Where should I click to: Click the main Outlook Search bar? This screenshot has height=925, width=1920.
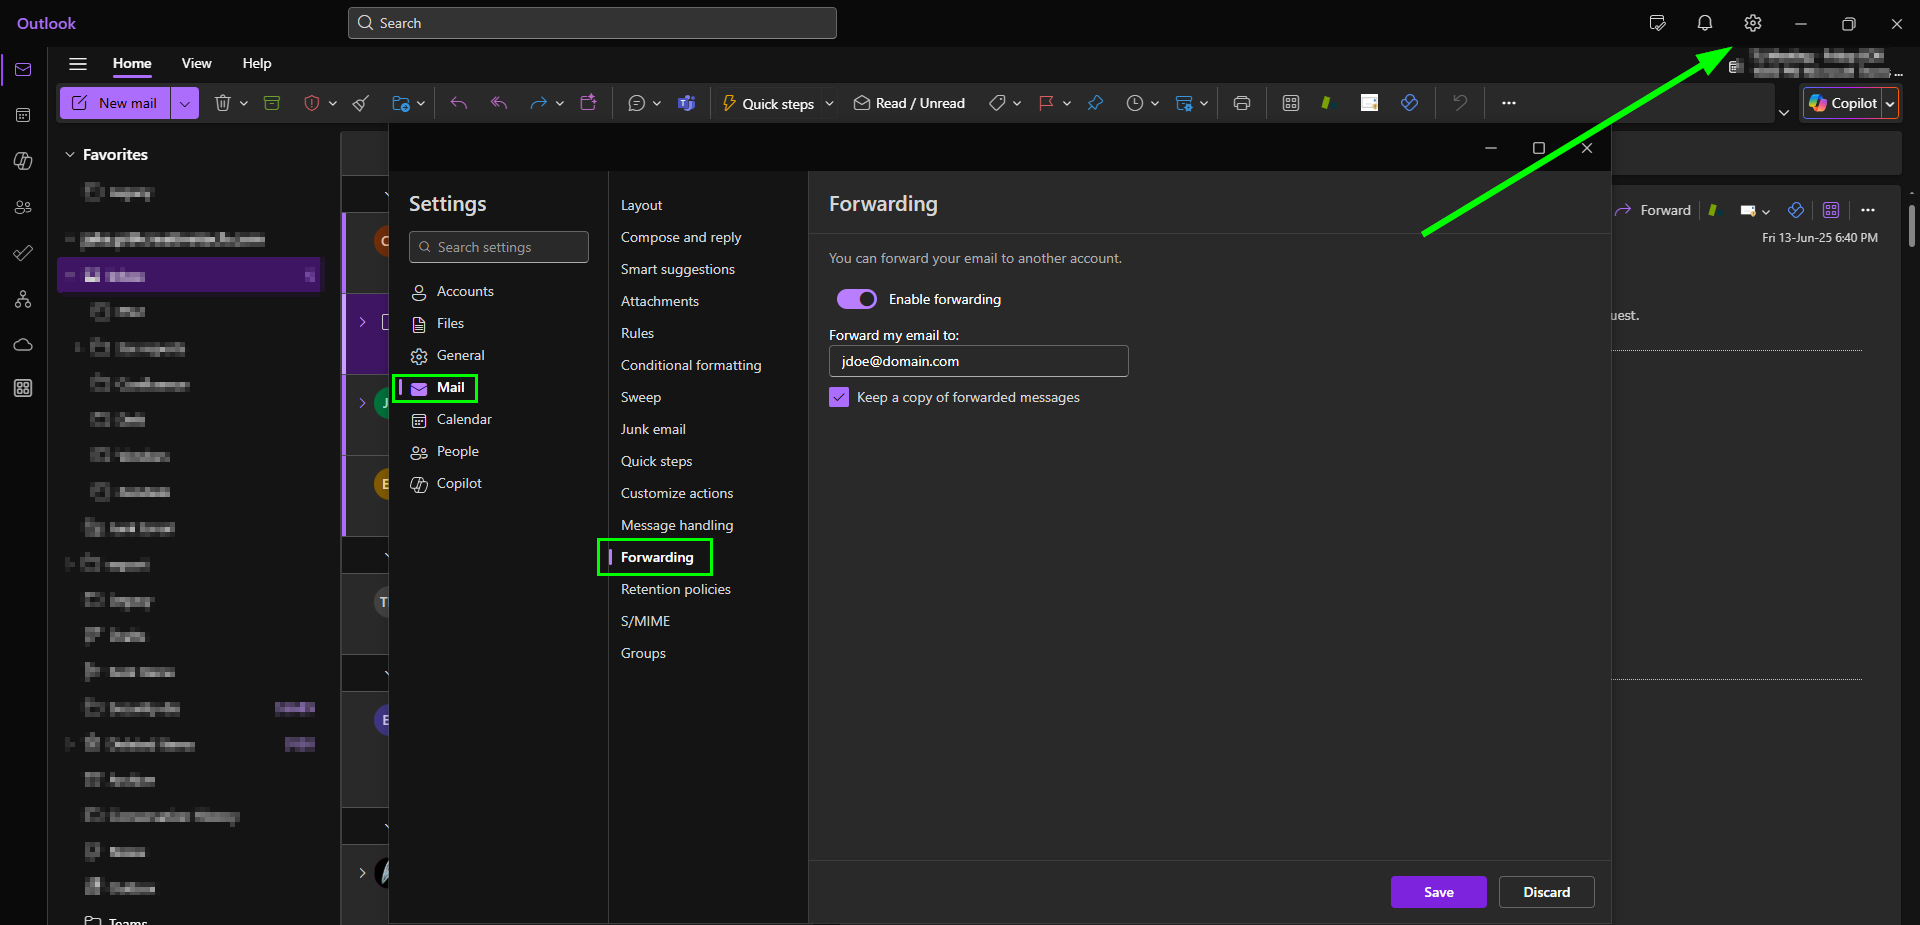pos(592,23)
